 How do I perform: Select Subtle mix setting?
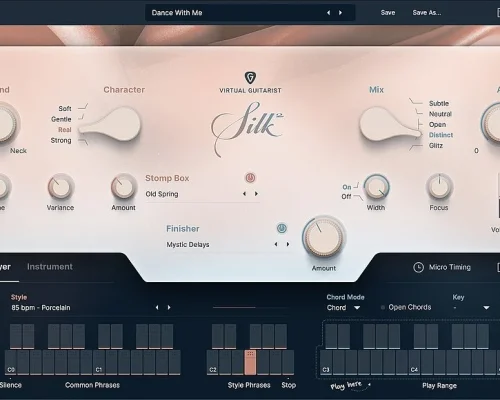pos(439,103)
